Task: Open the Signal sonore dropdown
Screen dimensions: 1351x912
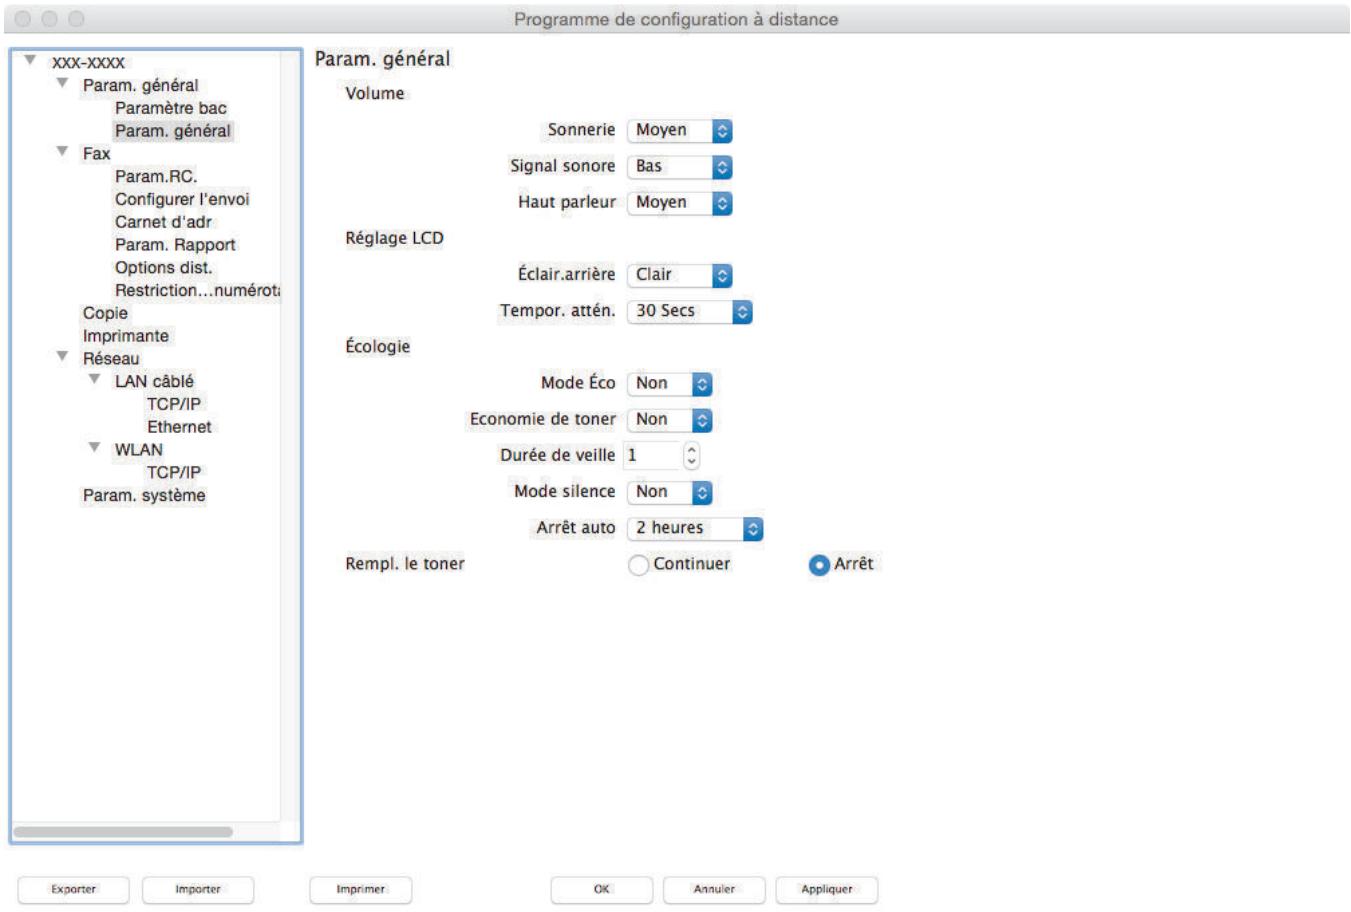Action: coord(679,166)
